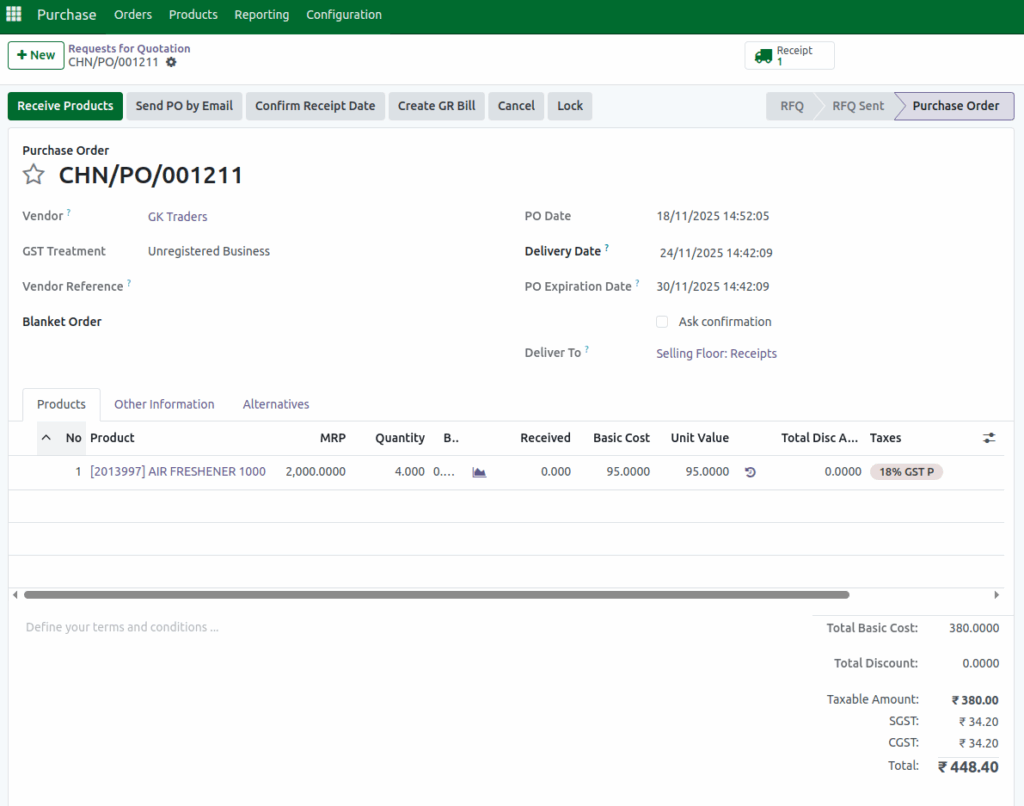Open the Requests for Quotation breadcrumb
This screenshot has height=806, width=1024.
click(x=129, y=47)
